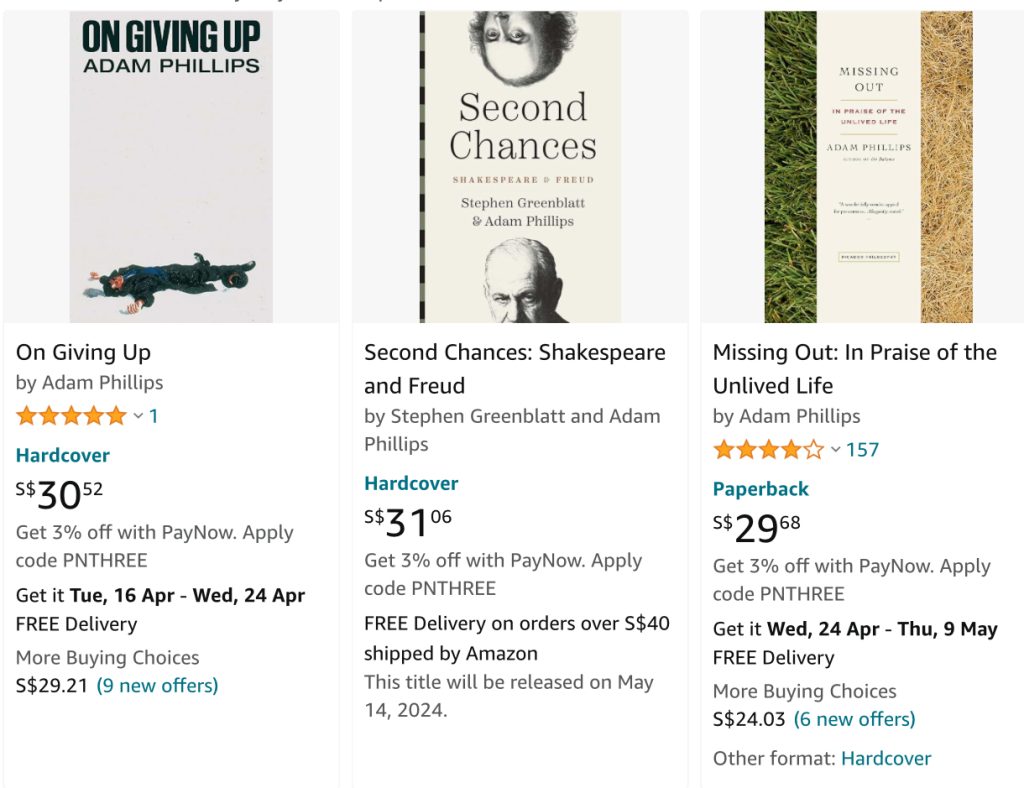Open Second Chances: Shakespeare and Freud title
Screen dimensions: 1024x788
514,368
